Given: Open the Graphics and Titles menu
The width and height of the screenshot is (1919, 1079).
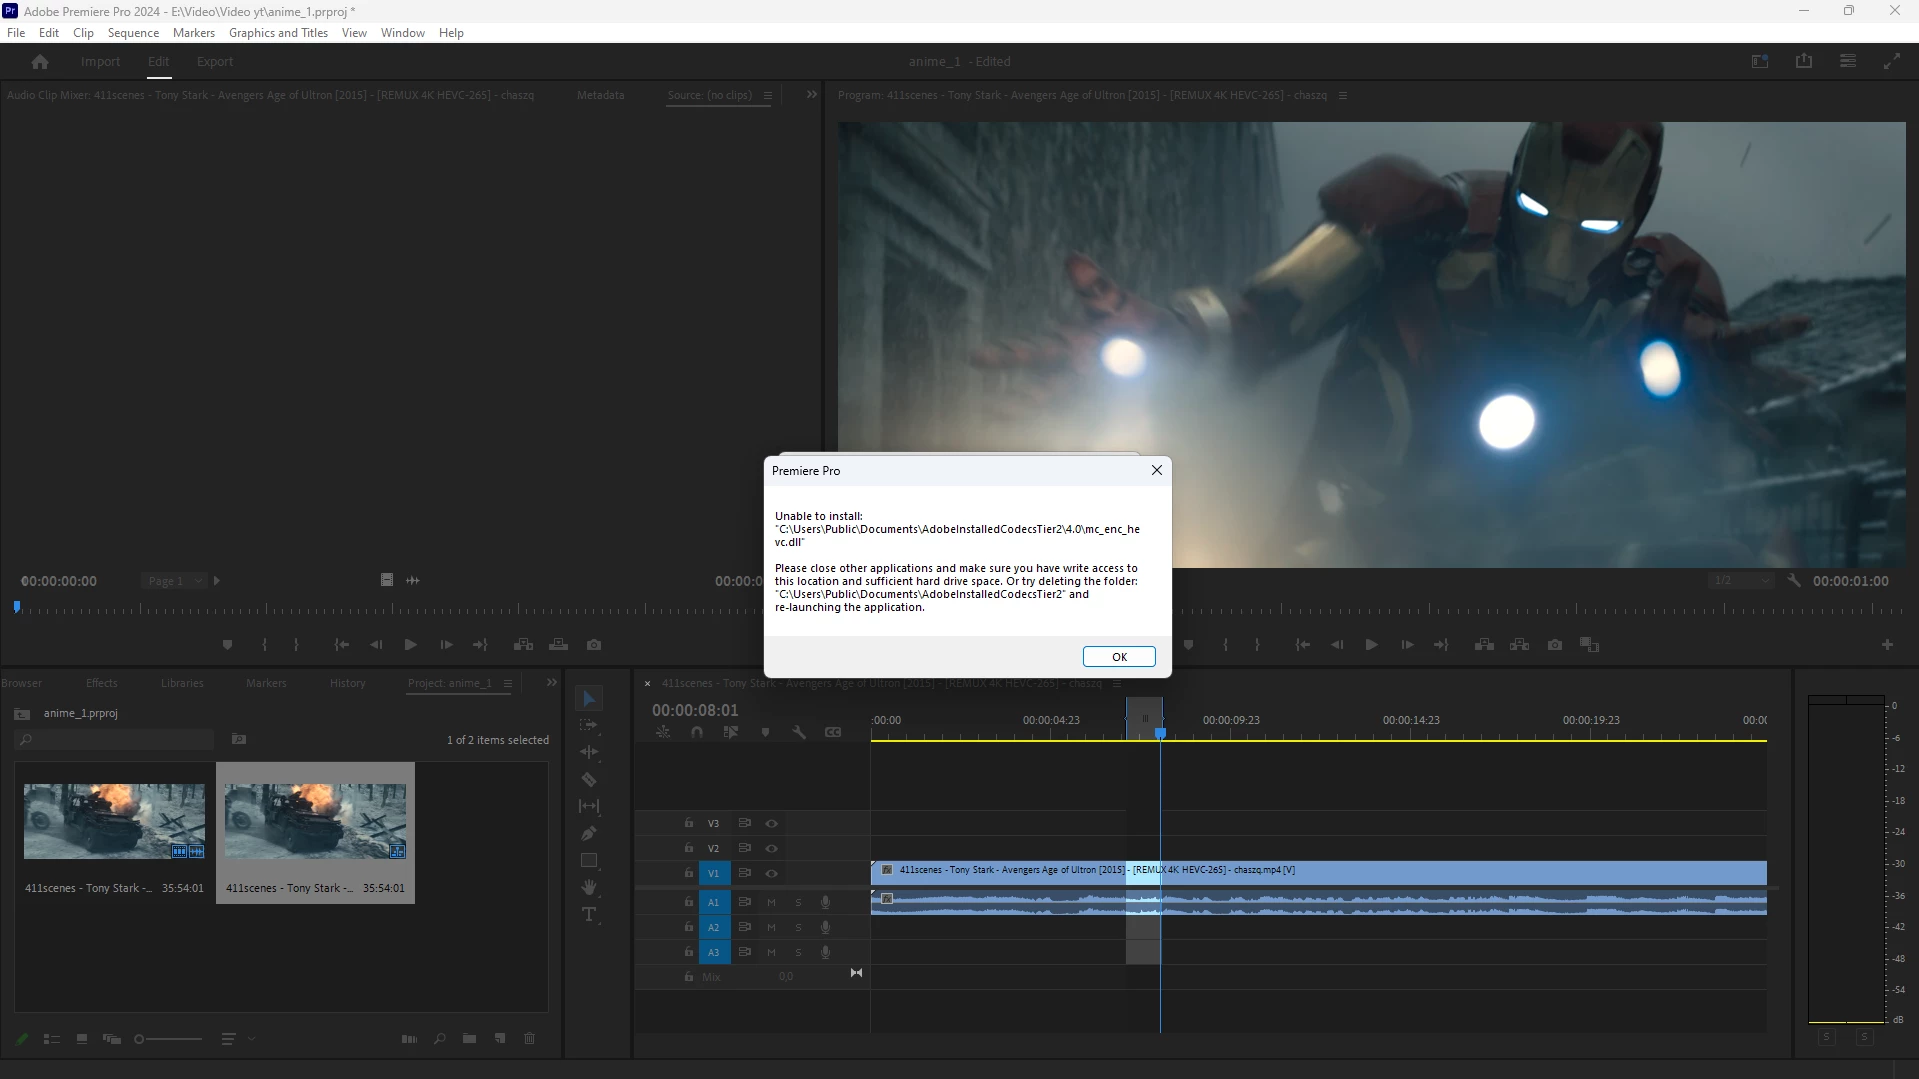Looking at the screenshot, I should tap(278, 33).
